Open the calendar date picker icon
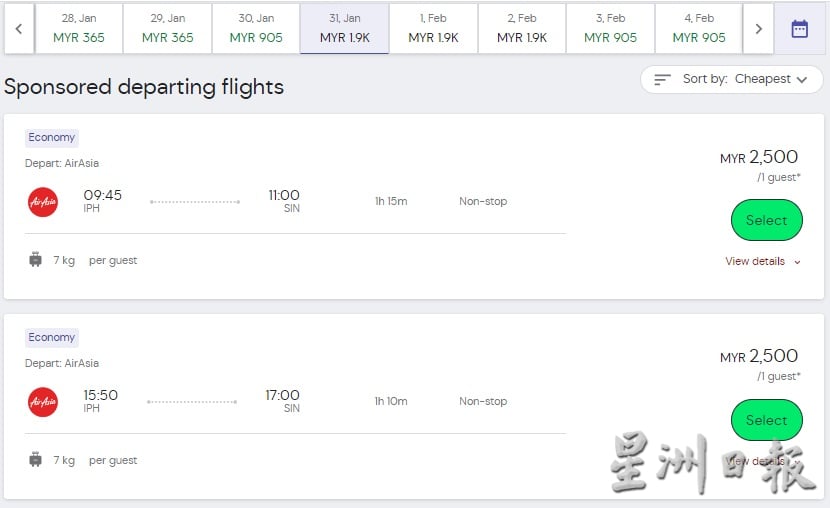This screenshot has height=508, width=830. 799,29
